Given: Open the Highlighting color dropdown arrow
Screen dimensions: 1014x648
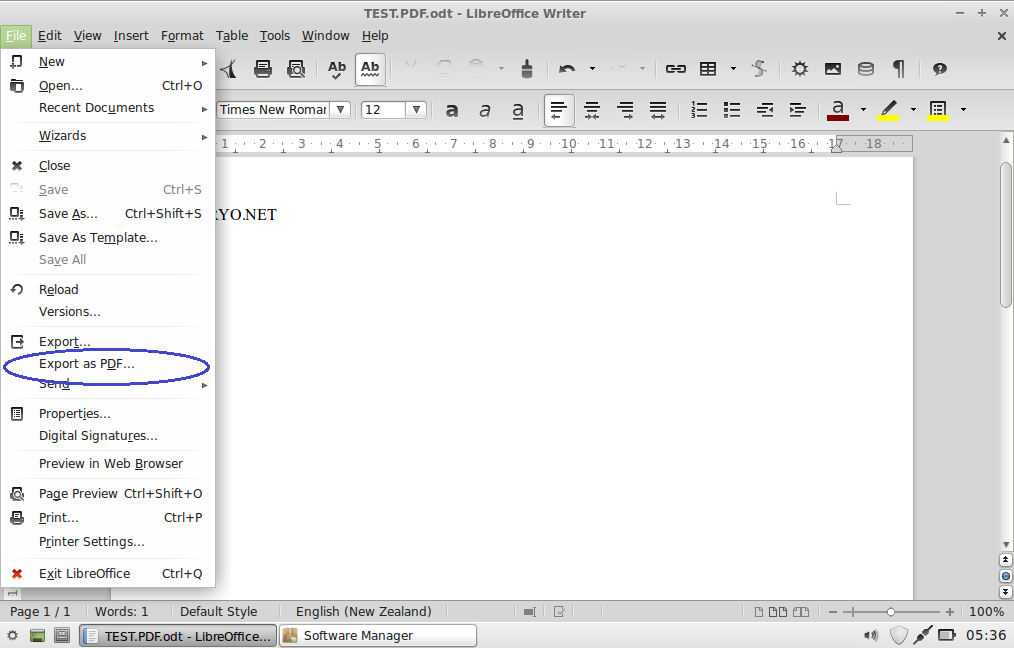Looking at the screenshot, I should pos(913,110).
